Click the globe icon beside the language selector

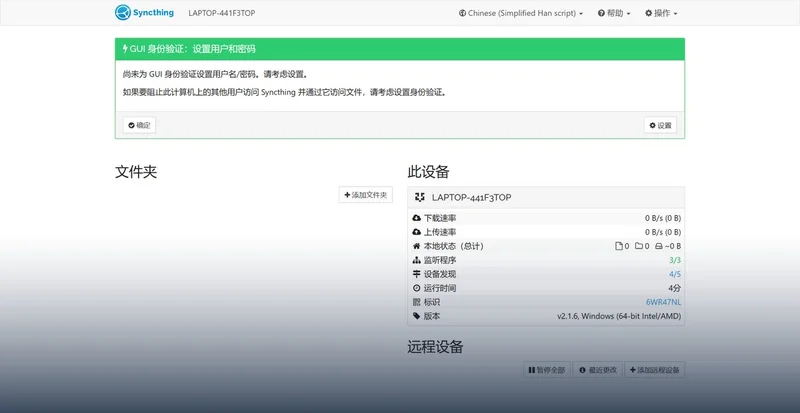click(462, 13)
